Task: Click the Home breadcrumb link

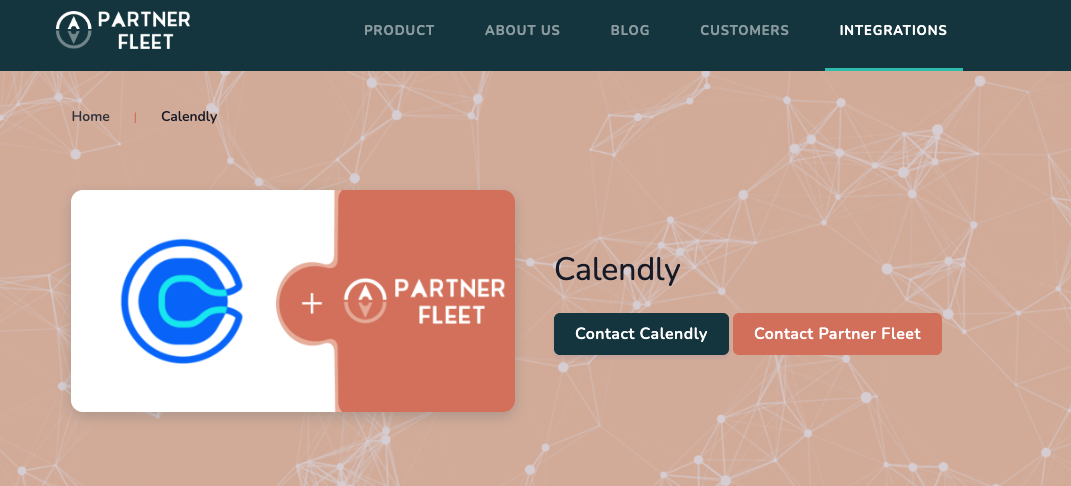Action: pyautogui.click(x=90, y=116)
